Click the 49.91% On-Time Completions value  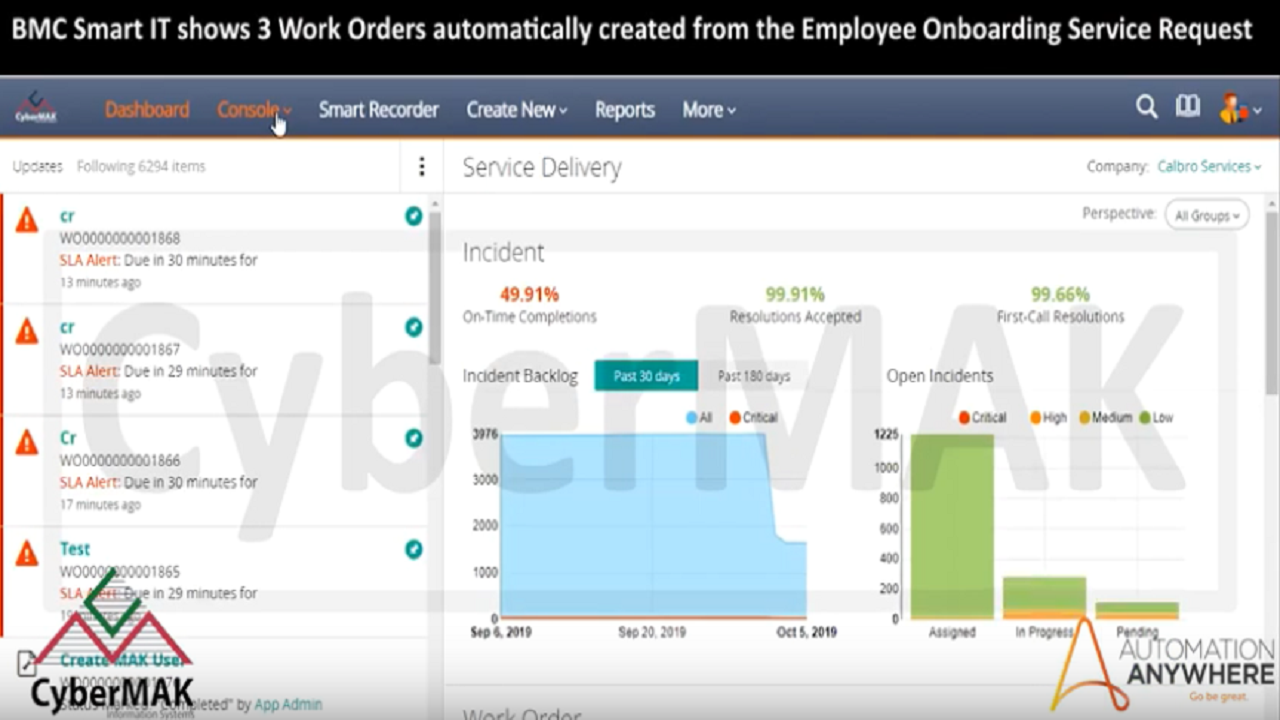[529, 294]
